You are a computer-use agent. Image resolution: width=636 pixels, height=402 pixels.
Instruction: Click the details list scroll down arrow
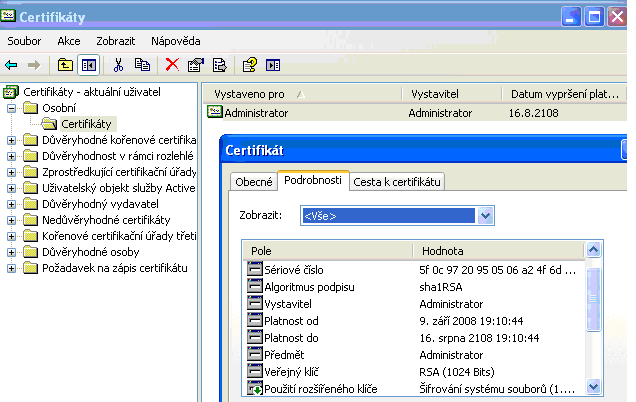pos(593,386)
